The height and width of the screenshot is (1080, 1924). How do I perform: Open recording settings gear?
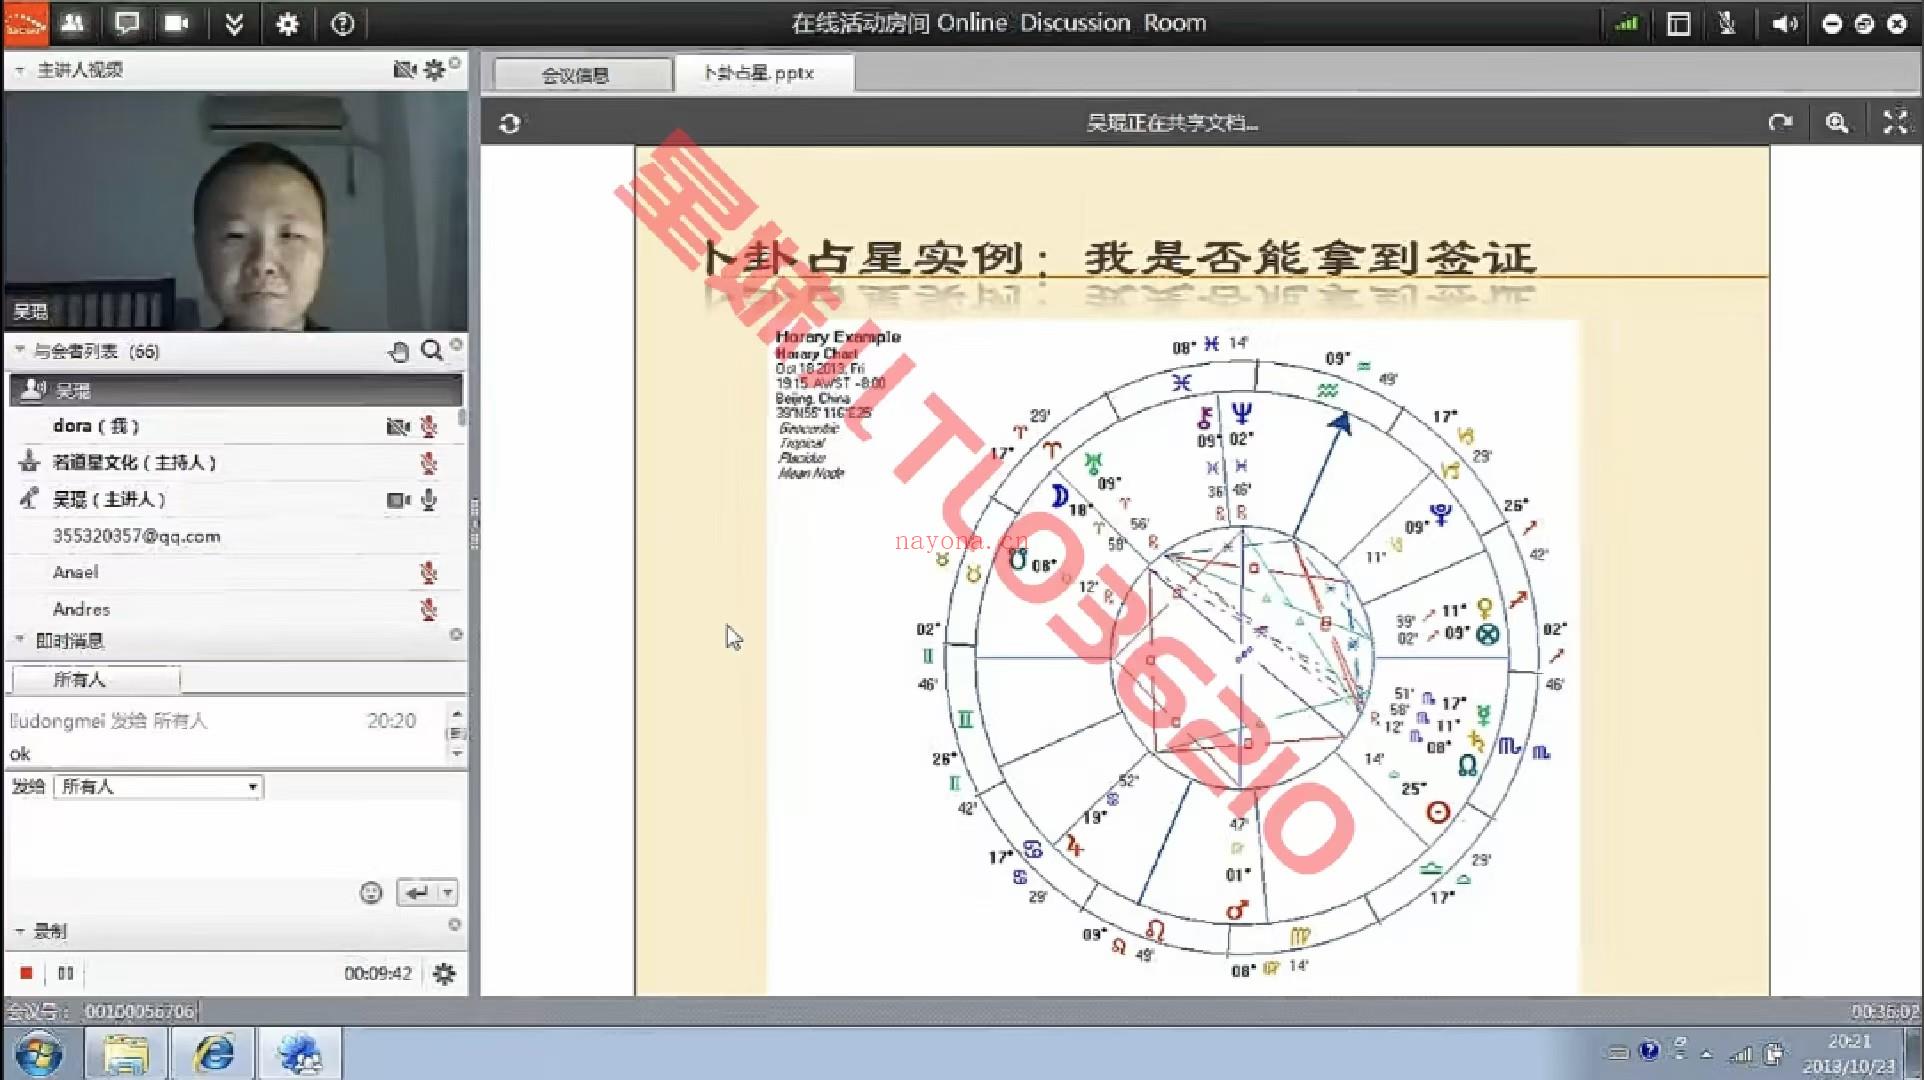[444, 973]
